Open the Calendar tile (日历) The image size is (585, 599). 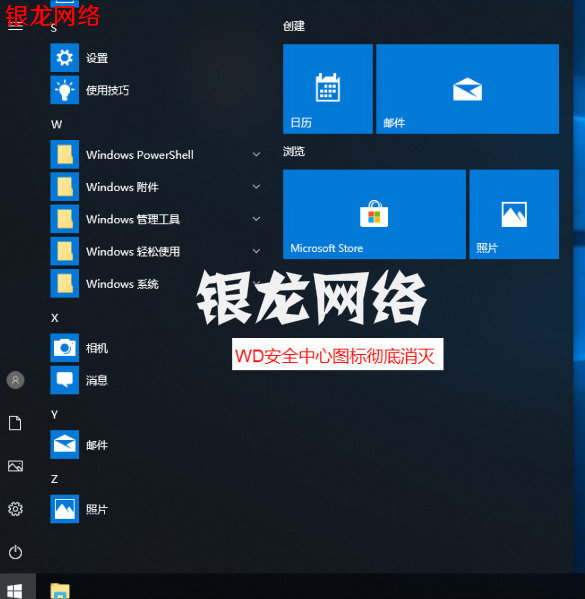coord(328,89)
